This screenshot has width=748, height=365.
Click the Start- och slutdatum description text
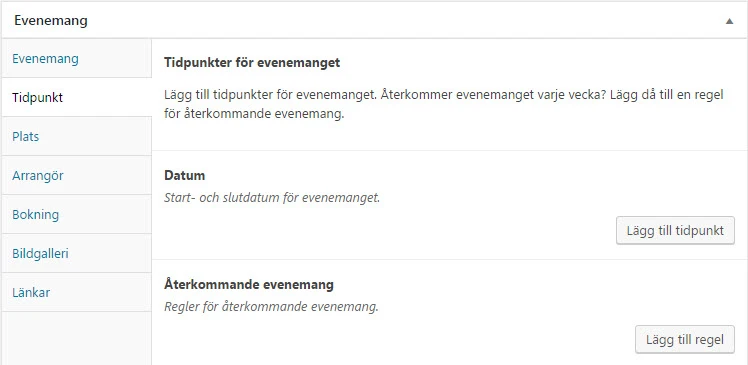click(x=272, y=198)
